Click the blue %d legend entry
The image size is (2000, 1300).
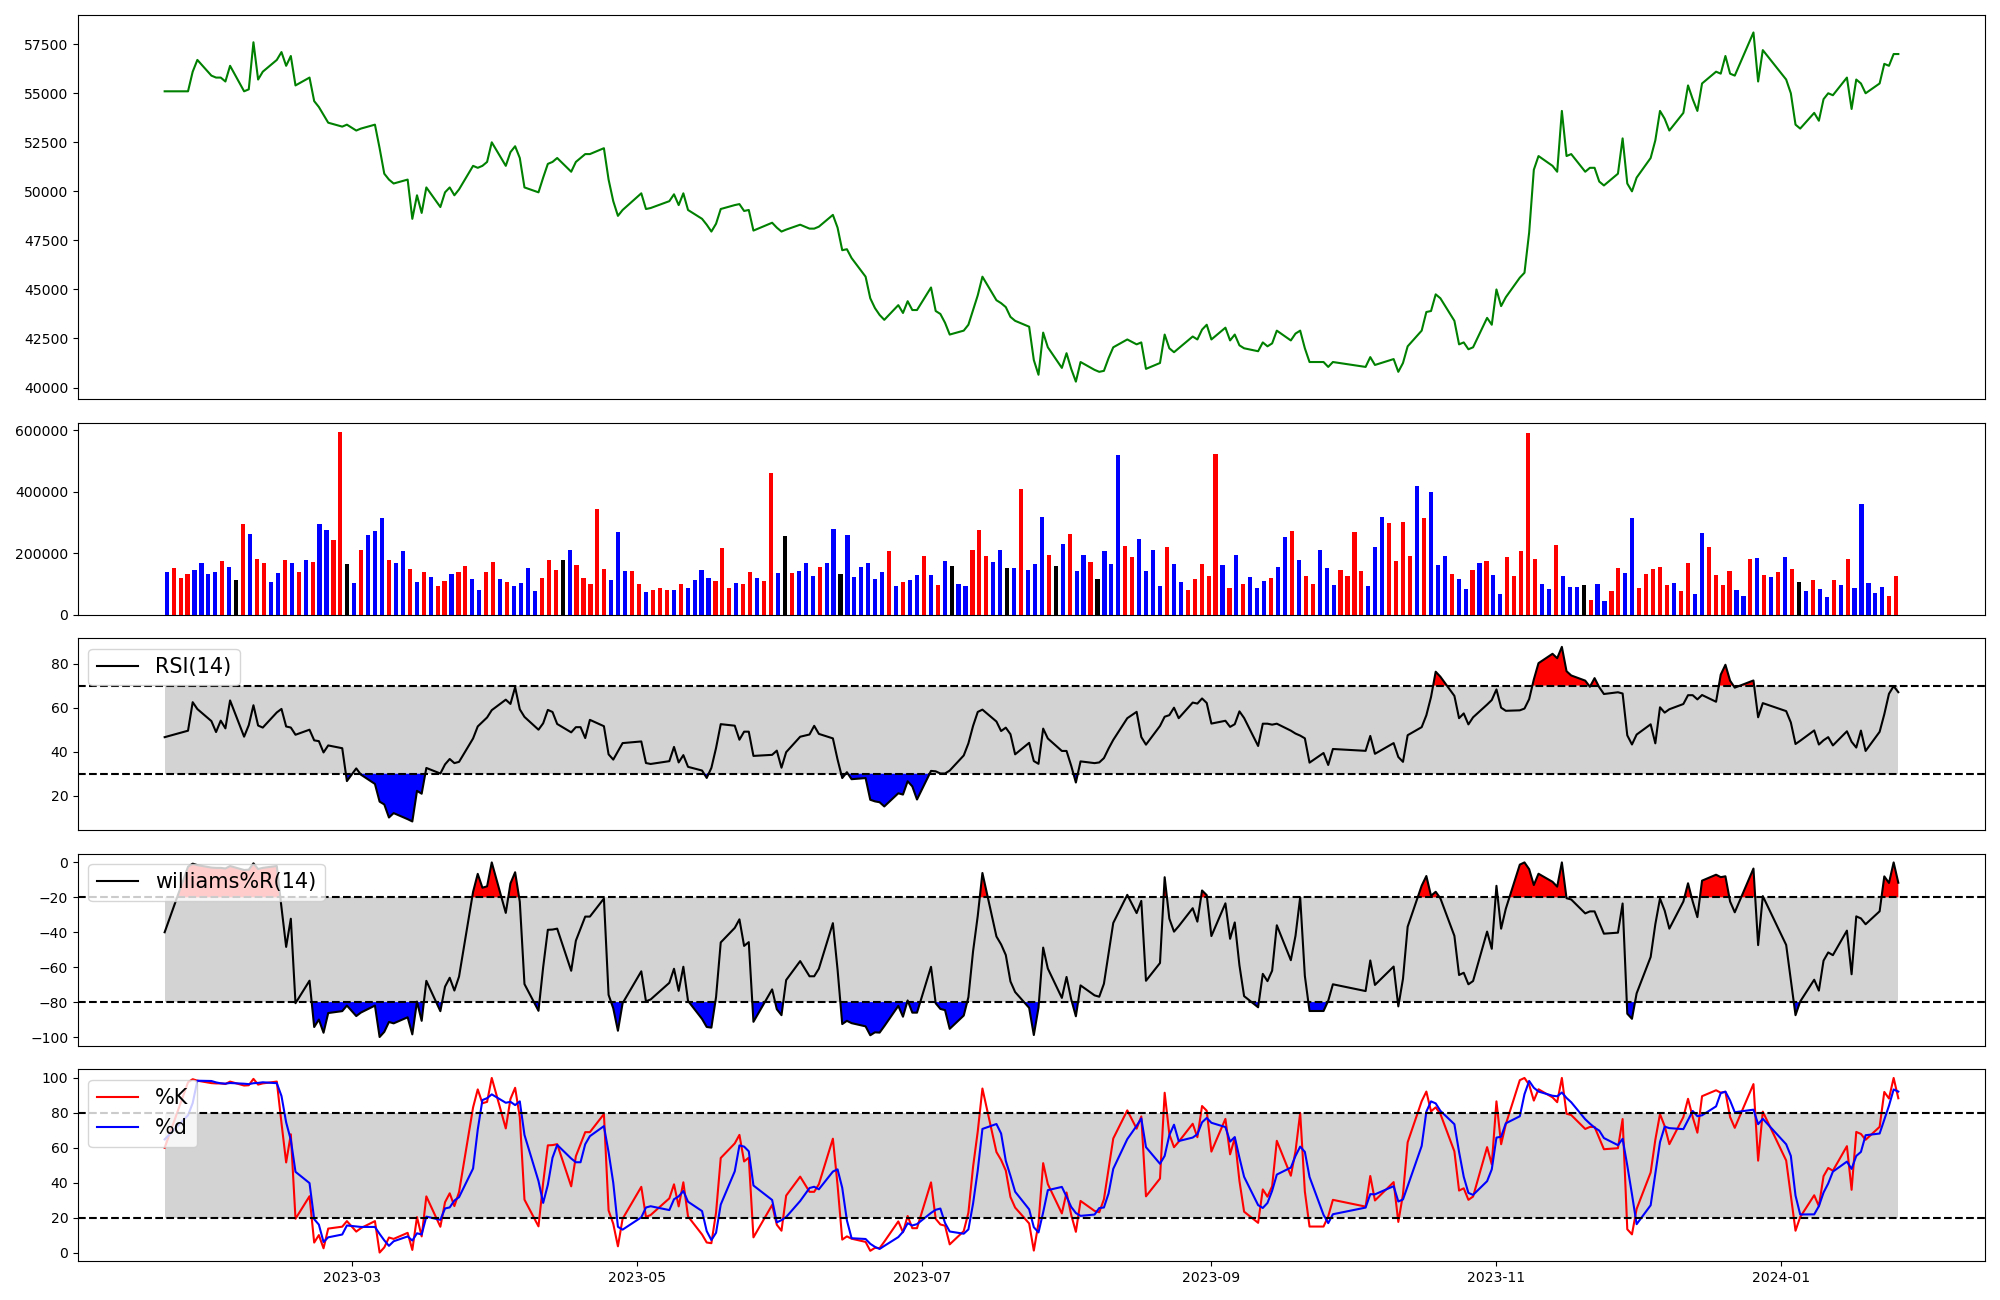click(171, 1127)
